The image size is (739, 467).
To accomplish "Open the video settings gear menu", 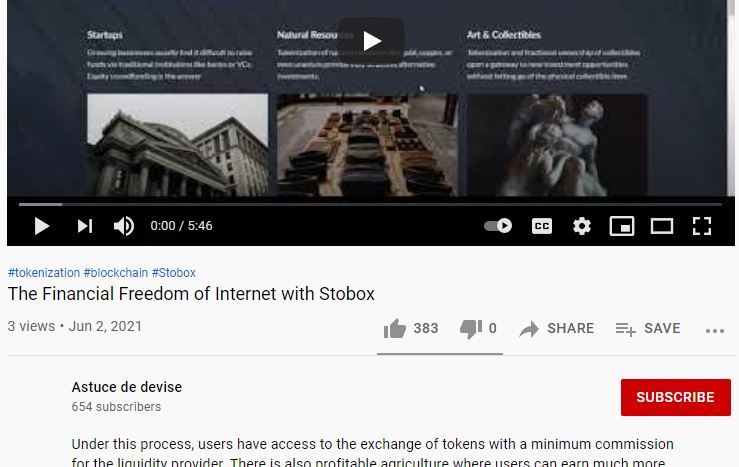I will click(582, 226).
